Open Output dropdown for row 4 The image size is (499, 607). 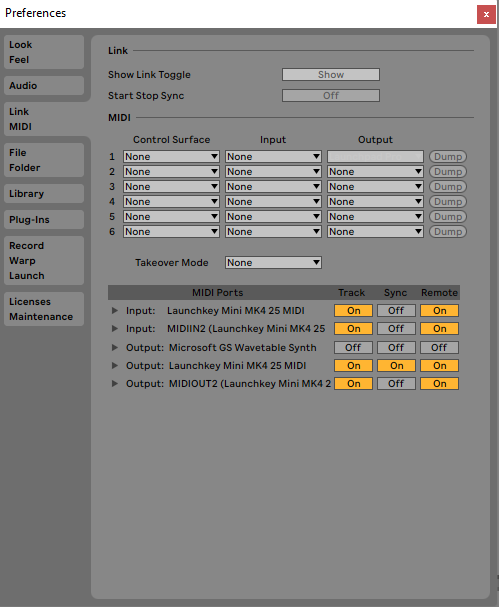click(x=375, y=202)
